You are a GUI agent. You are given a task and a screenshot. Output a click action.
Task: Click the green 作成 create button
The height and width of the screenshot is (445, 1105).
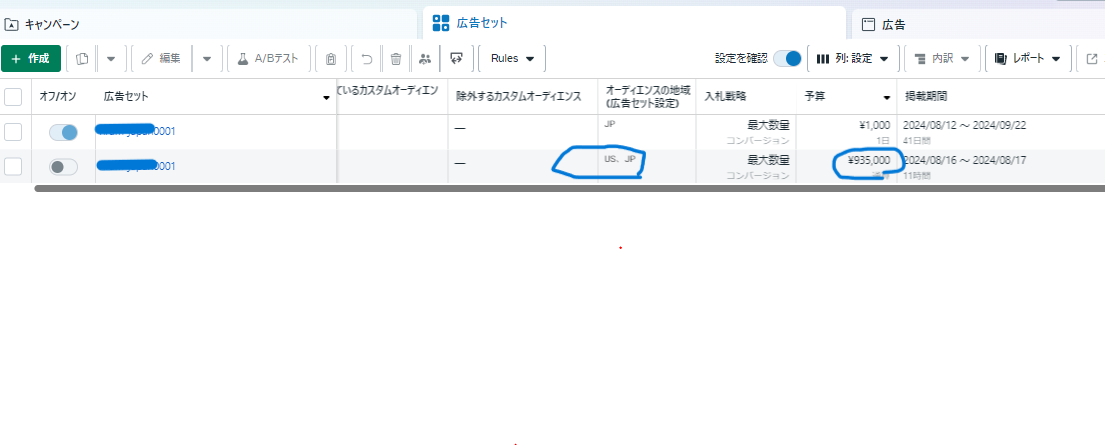coord(31,59)
